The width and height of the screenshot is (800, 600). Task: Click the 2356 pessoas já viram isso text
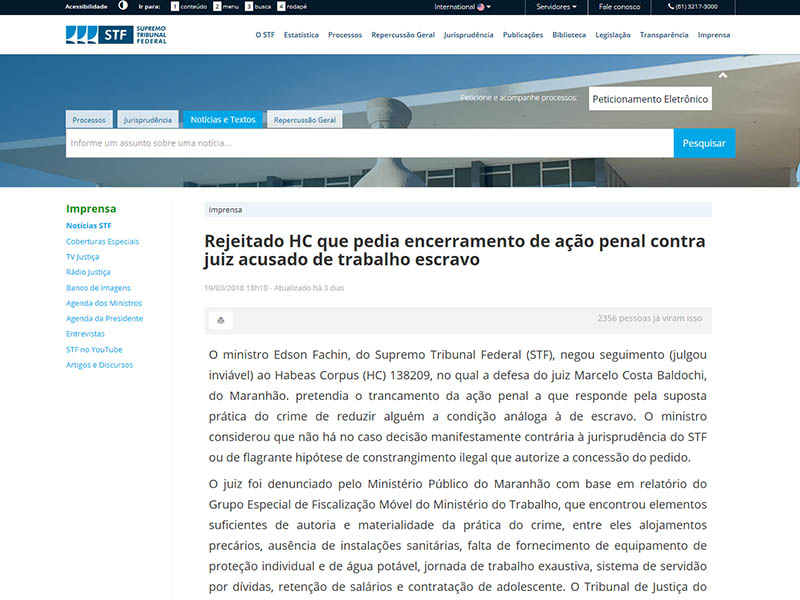[649, 318]
